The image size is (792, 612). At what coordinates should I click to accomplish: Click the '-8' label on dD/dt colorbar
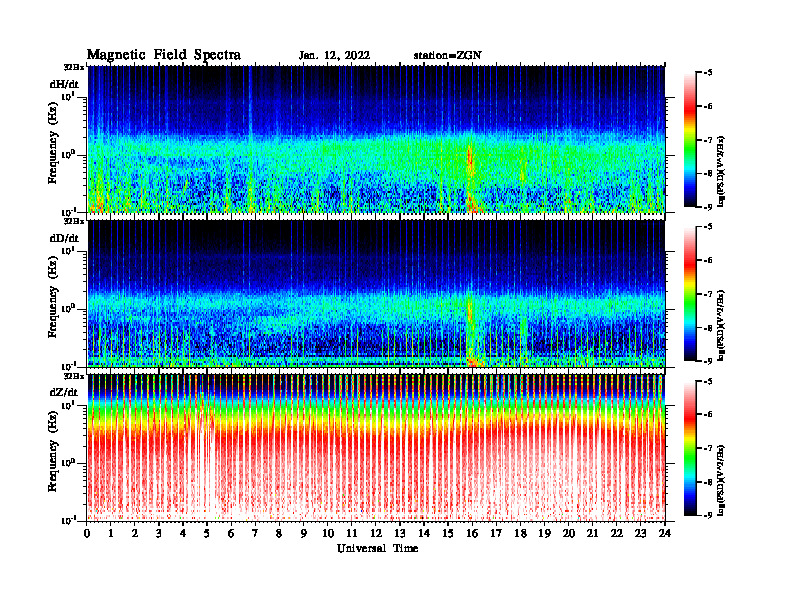(708, 328)
